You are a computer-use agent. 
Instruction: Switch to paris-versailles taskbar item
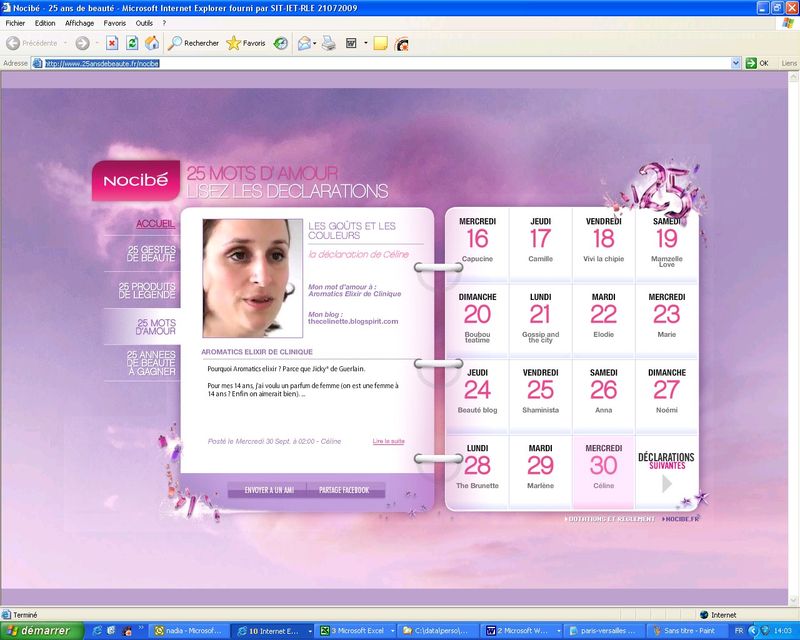tap(605, 631)
